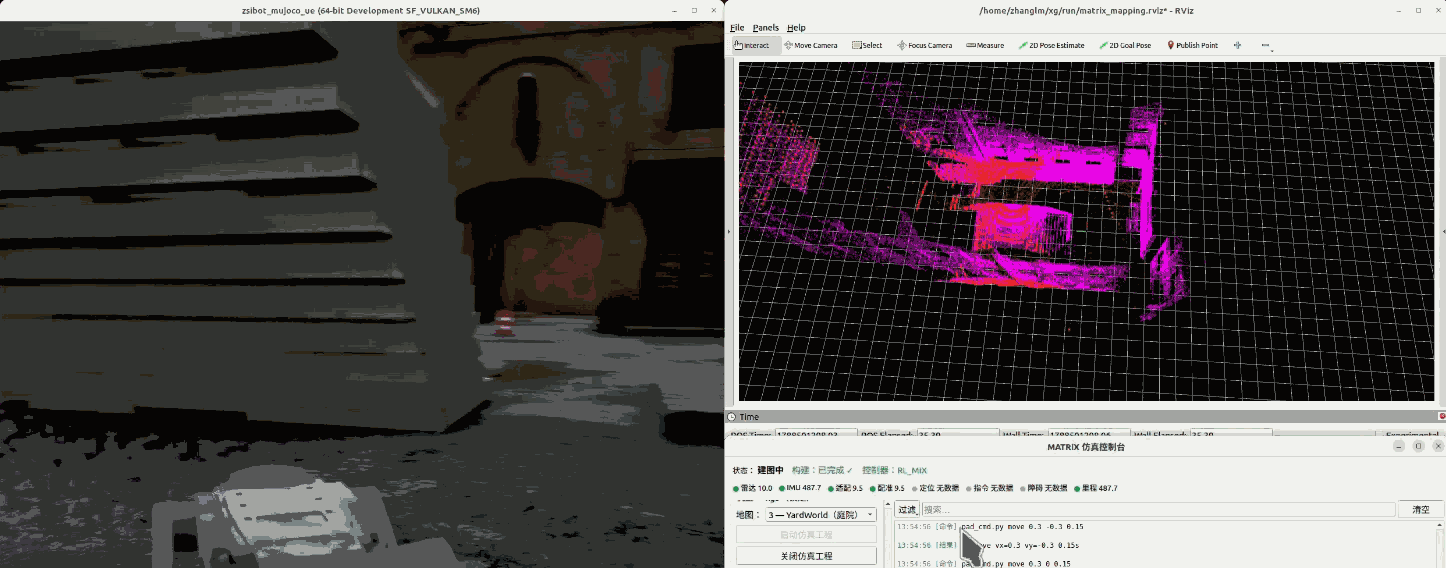Activate the Publish Point tool
This screenshot has width=1446, height=568.
point(1192,45)
